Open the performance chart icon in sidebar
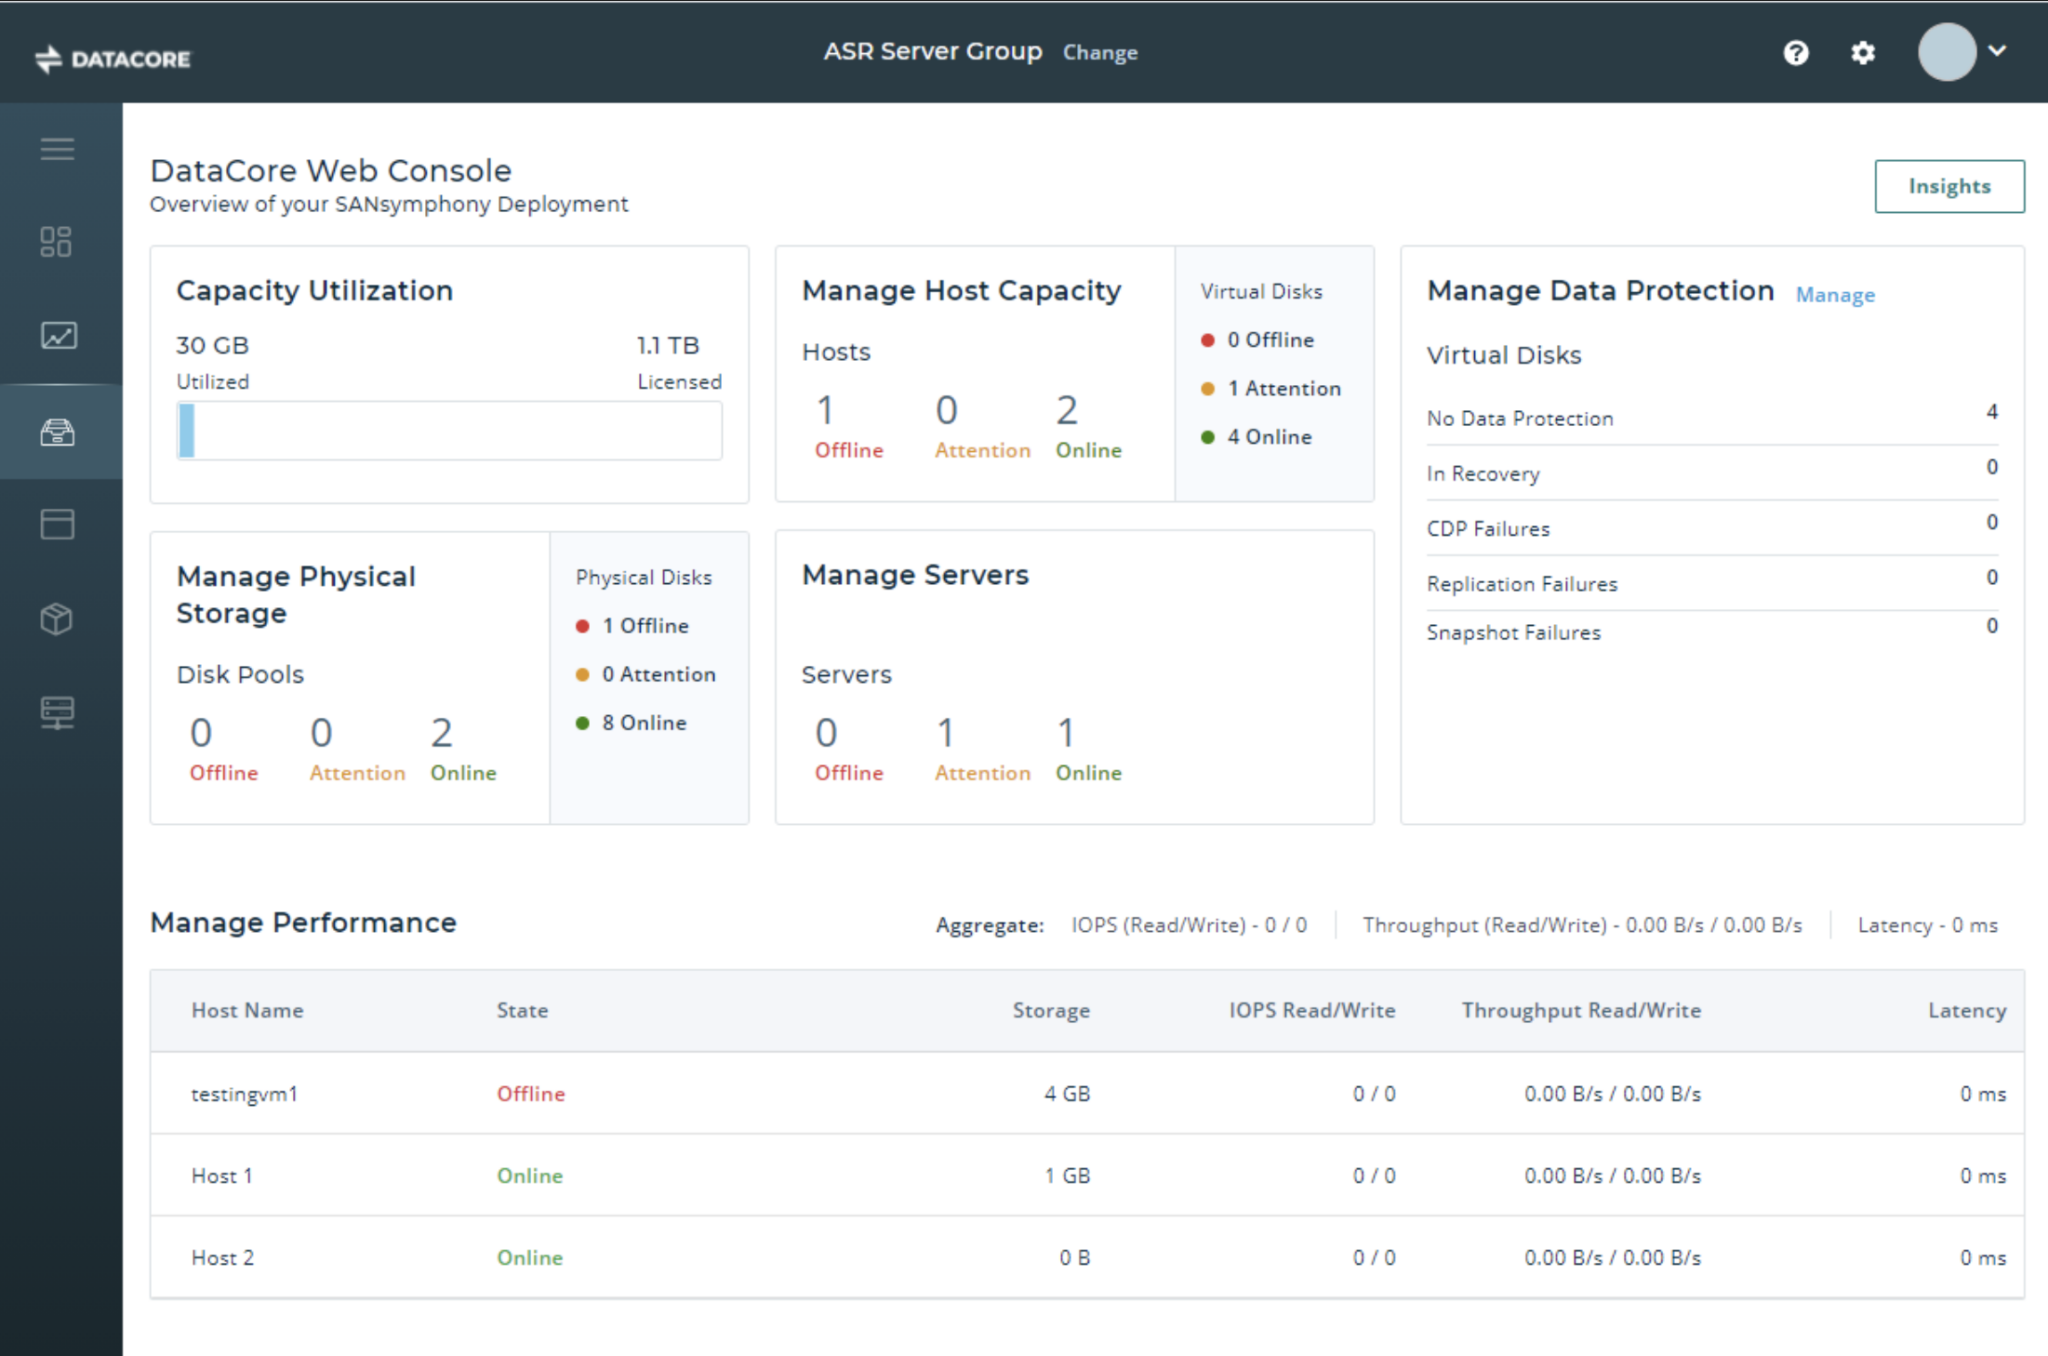Image resolution: width=2048 pixels, height=1356 pixels. (58, 335)
